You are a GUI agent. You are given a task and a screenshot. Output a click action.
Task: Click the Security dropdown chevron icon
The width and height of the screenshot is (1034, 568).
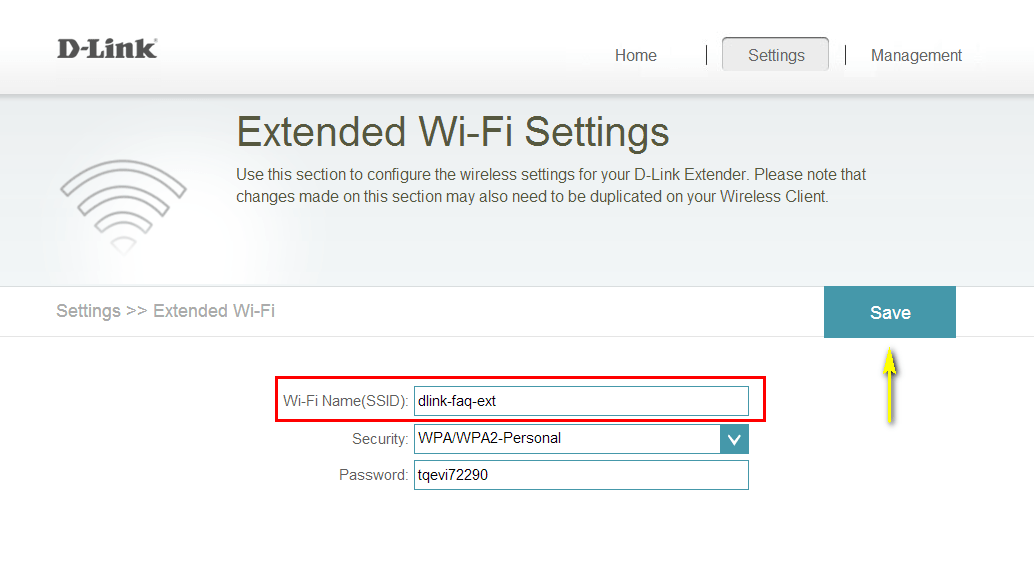[x=734, y=439]
